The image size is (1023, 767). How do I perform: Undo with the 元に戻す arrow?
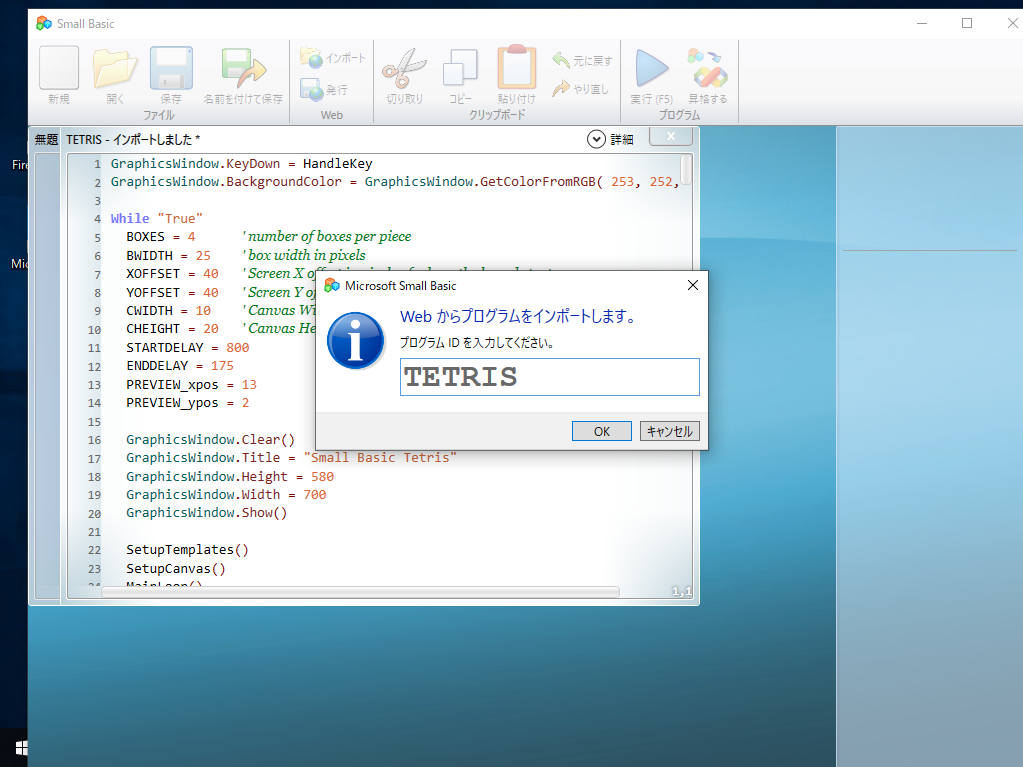coord(582,61)
